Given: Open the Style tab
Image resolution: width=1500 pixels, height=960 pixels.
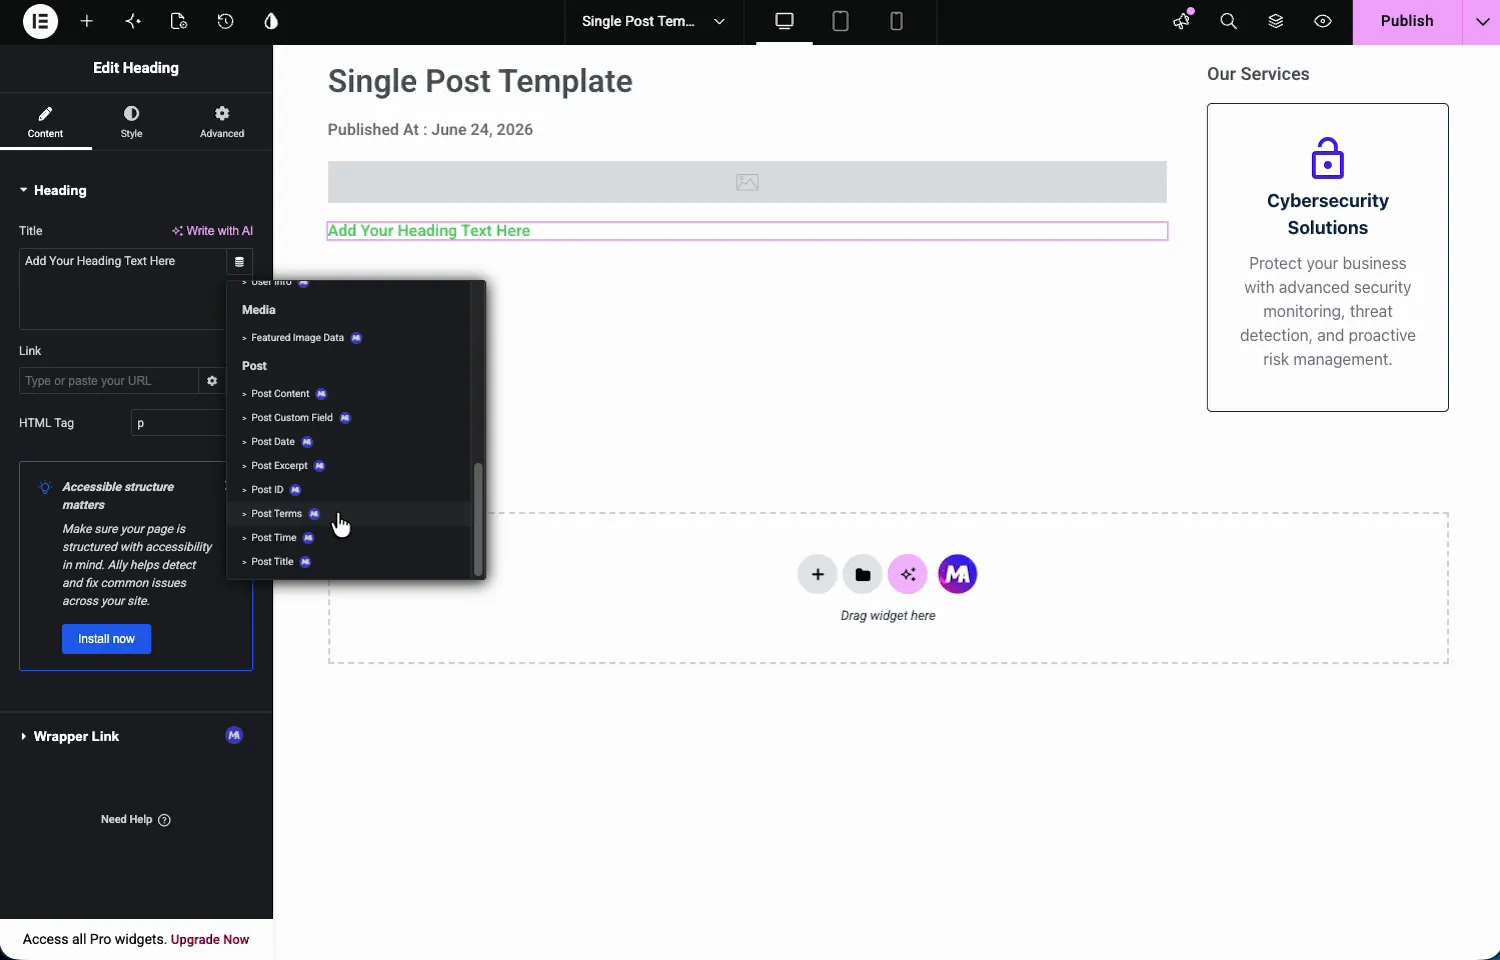Looking at the screenshot, I should coord(131,122).
